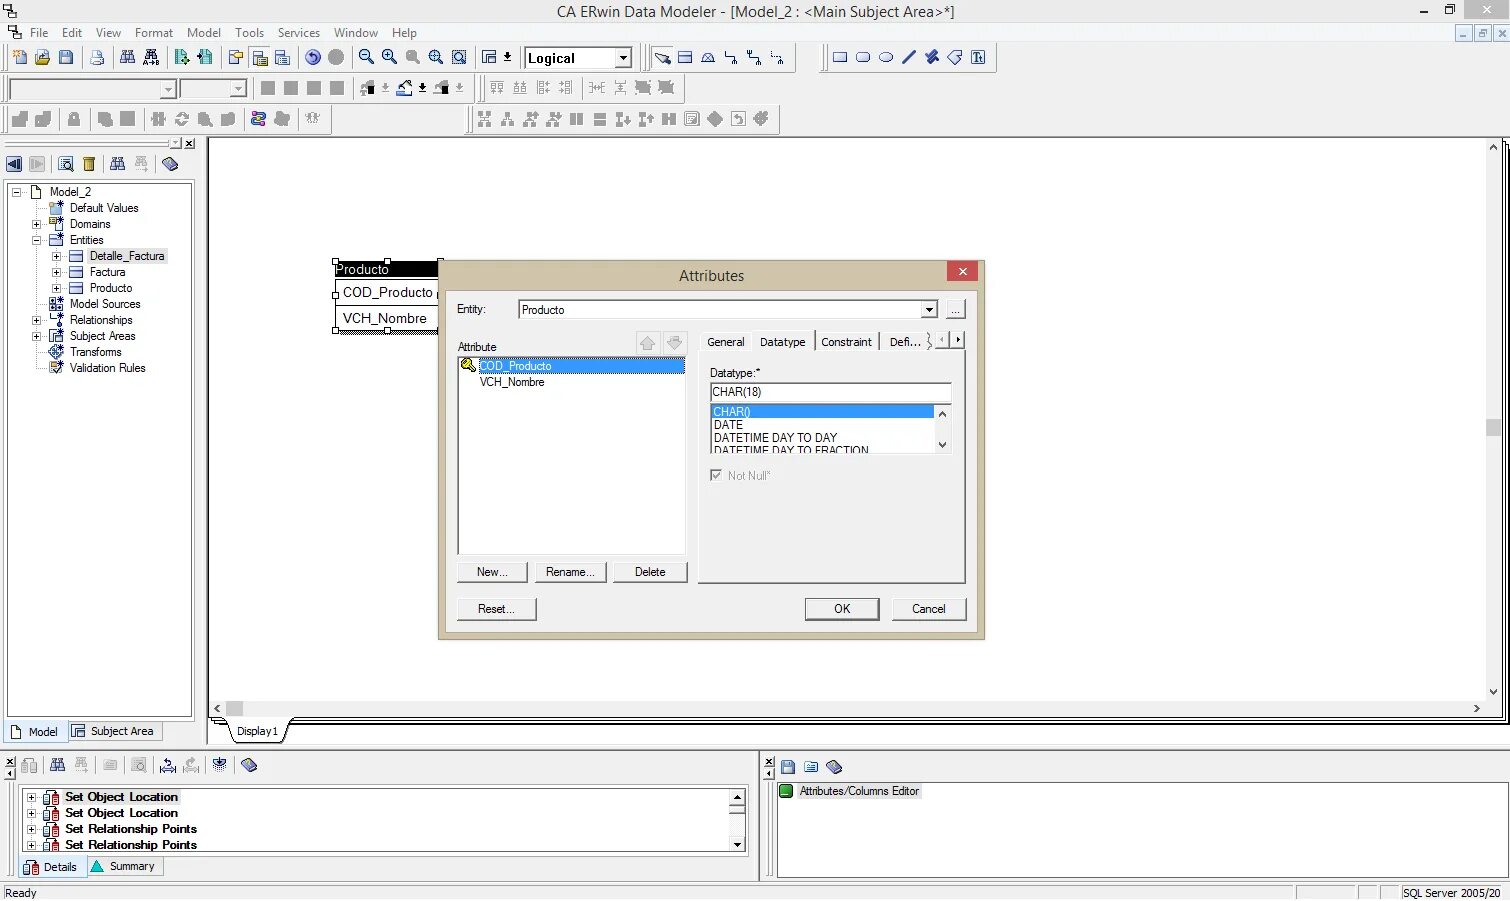Select the Rectangle drawing tool
This screenshot has height=901, width=1510.
tap(840, 57)
